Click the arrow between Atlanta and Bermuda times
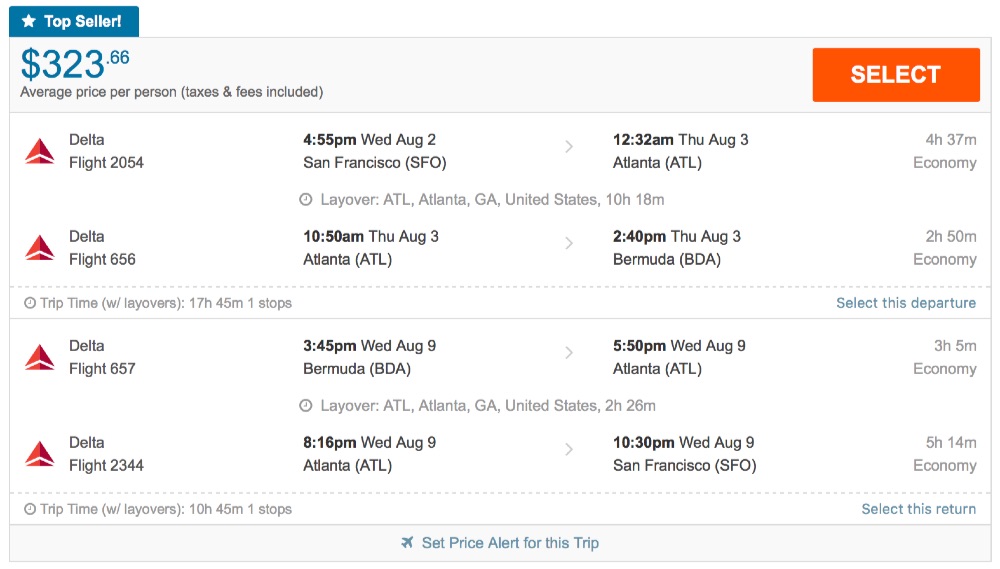Image resolution: width=1000 pixels, height=569 pixels. pyautogui.click(x=569, y=243)
